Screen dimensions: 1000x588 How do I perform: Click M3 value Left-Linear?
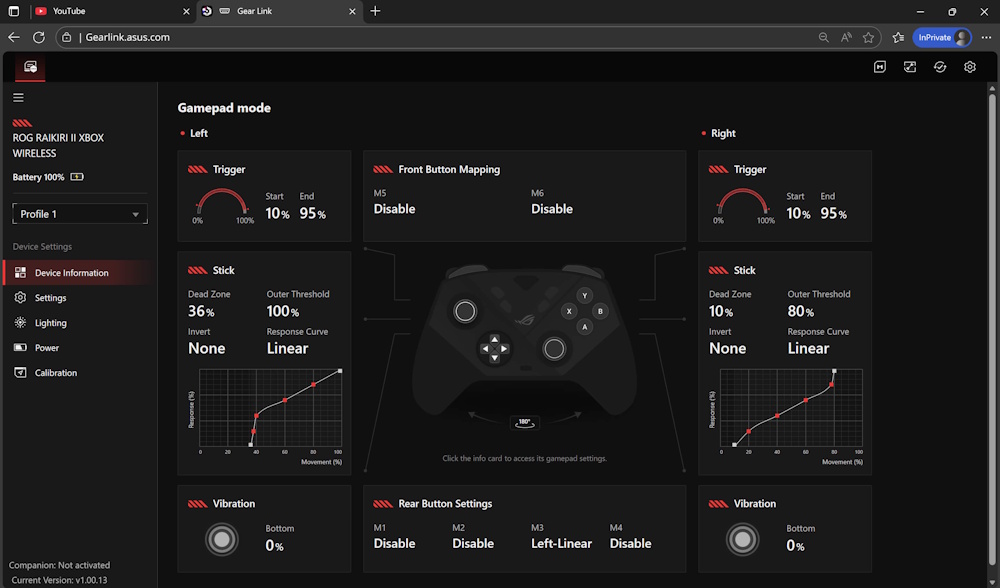(x=561, y=543)
